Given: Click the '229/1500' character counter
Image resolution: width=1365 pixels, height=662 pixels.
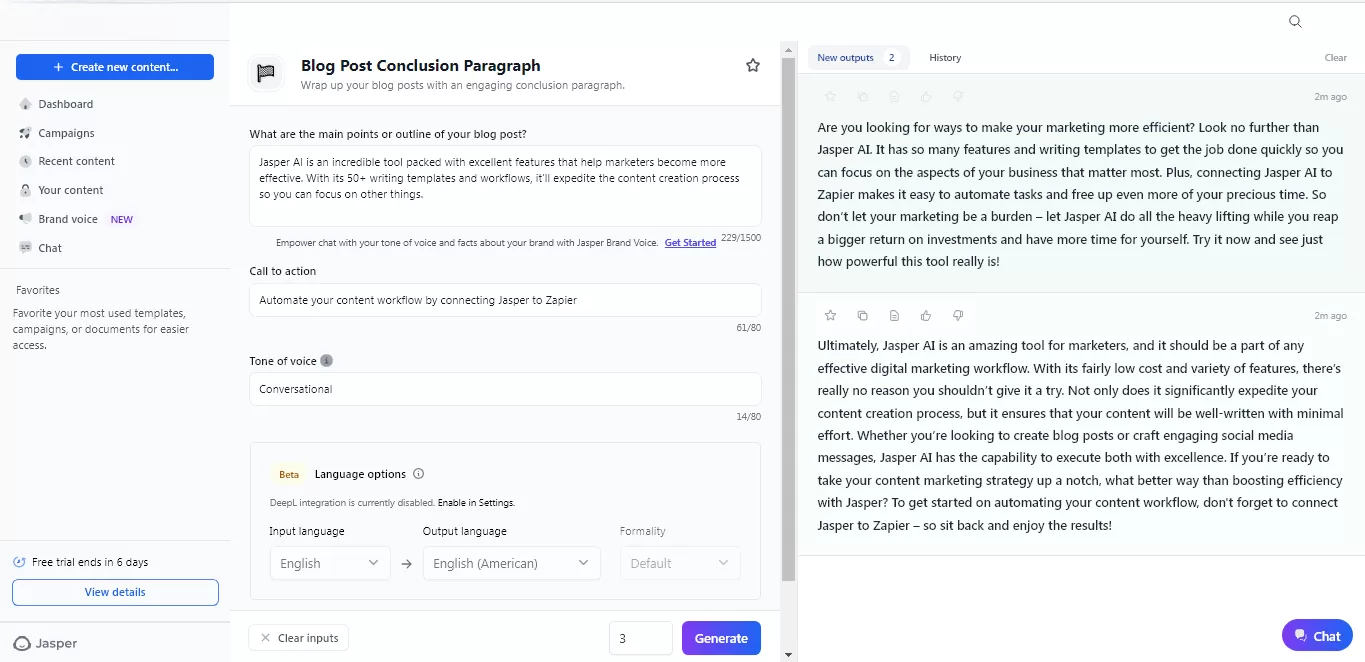Looking at the screenshot, I should click(x=741, y=238).
